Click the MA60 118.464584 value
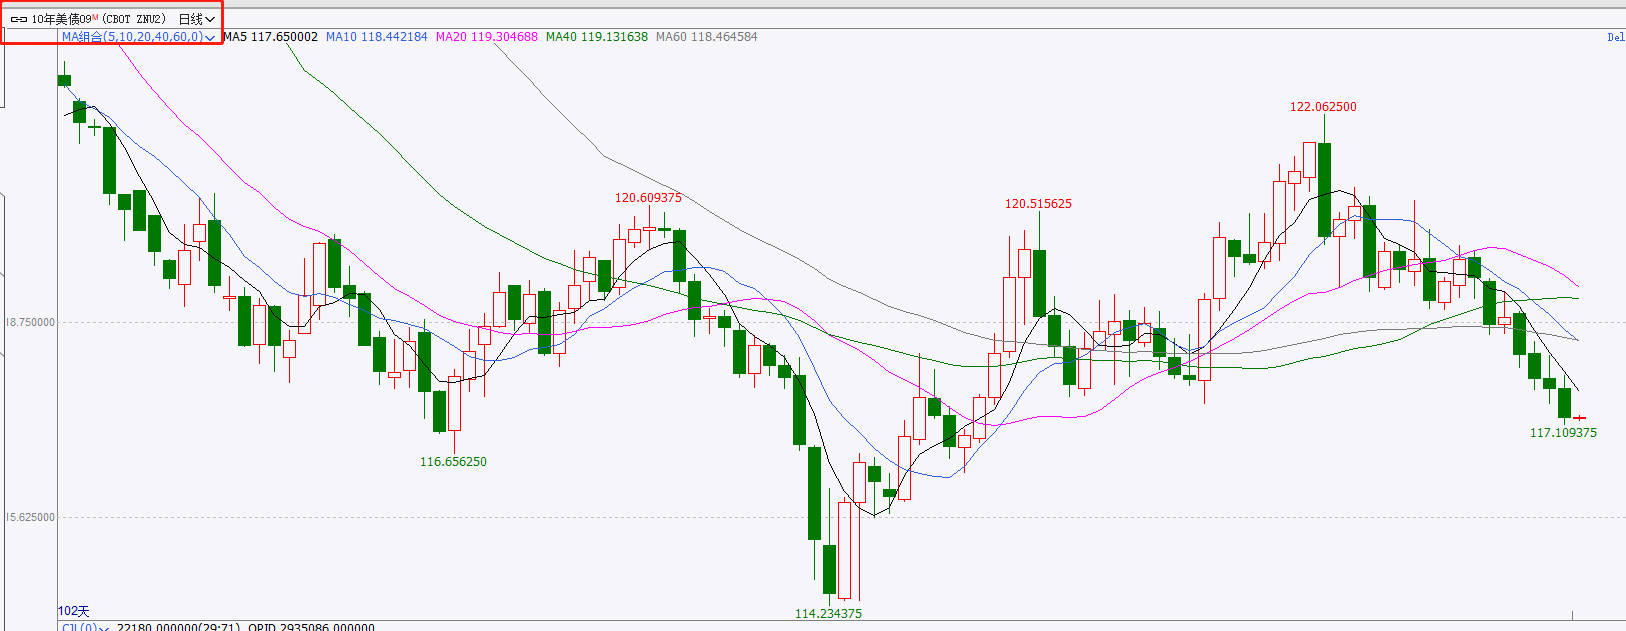The height and width of the screenshot is (631, 1626). tap(707, 37)
